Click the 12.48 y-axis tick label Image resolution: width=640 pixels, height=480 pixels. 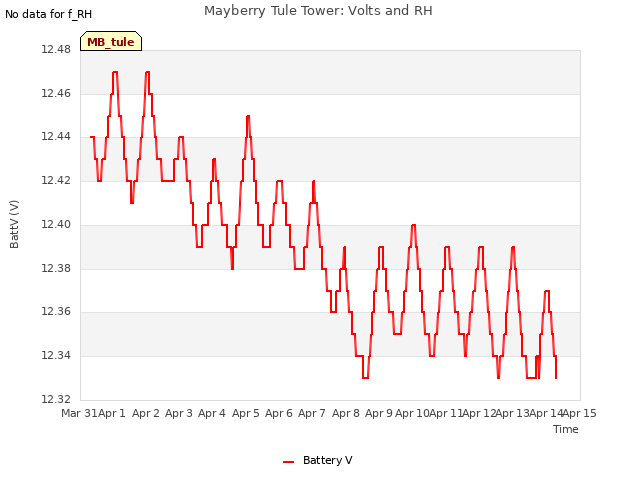[x=56, y=50]
